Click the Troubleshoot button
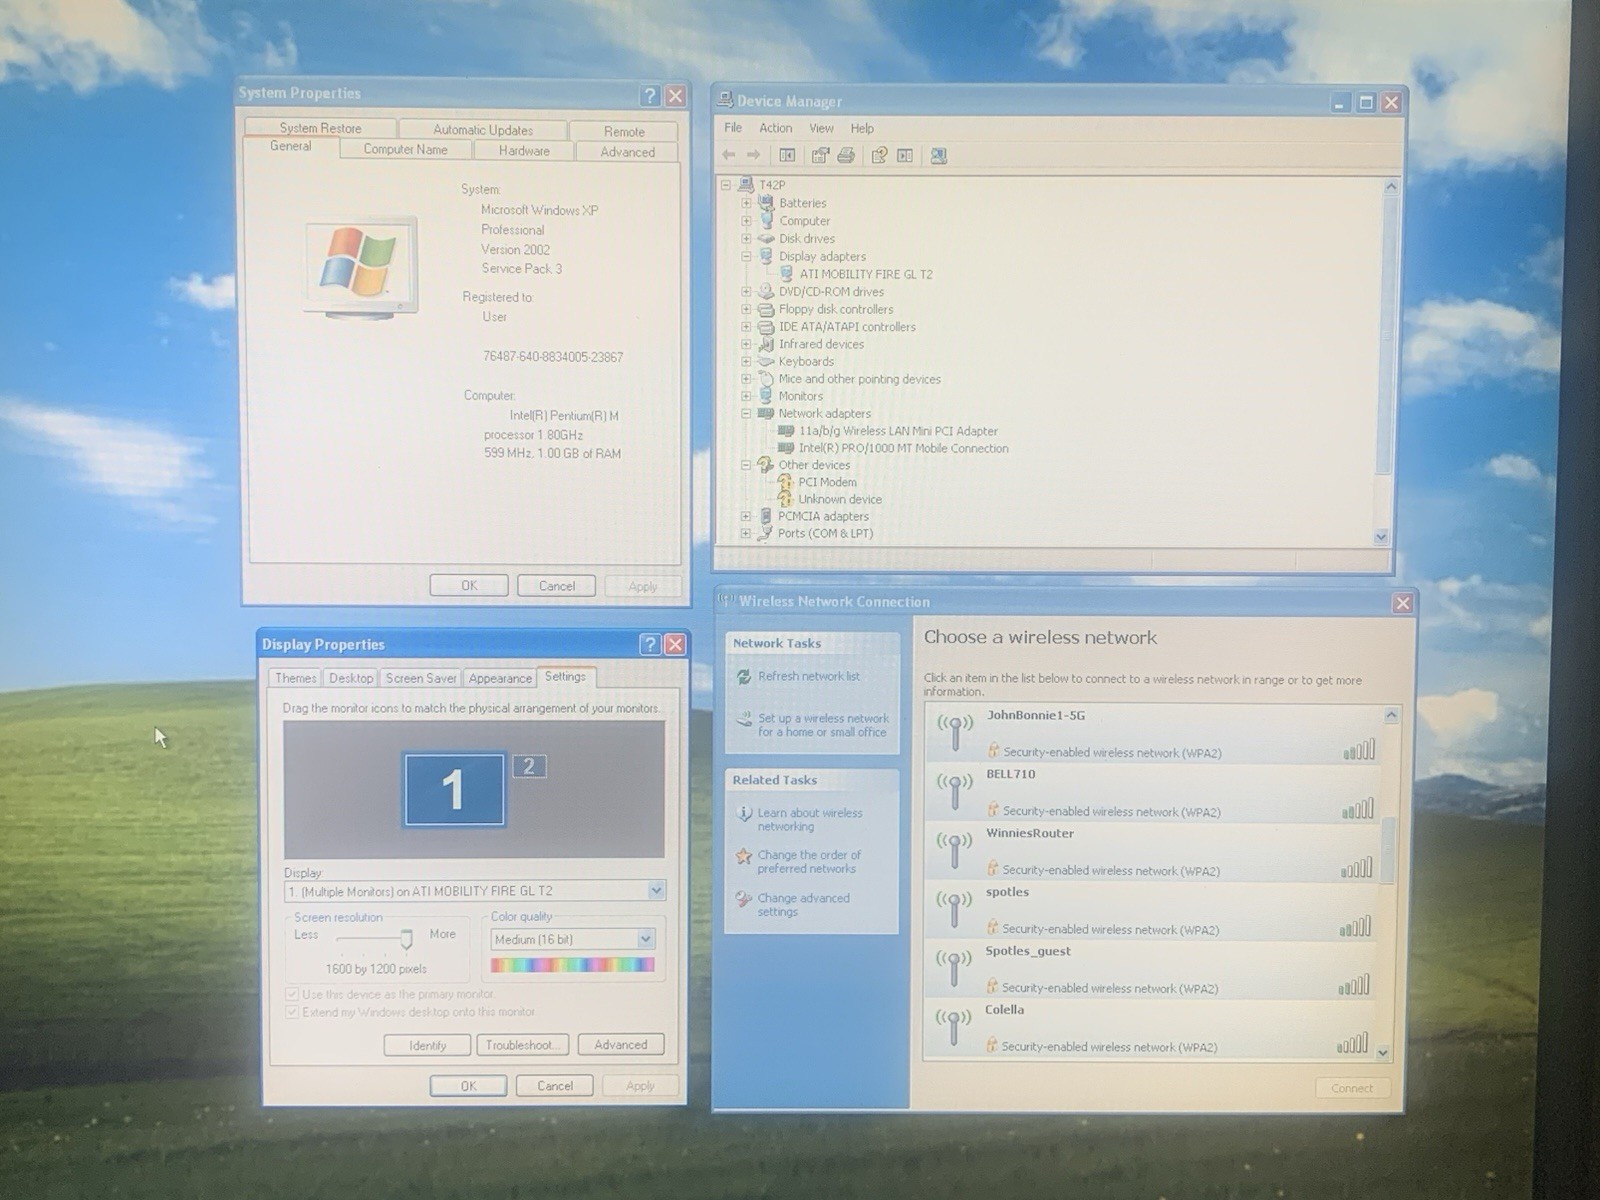Viewport: 1600px width, 1200px height. tap(522, 1045)
